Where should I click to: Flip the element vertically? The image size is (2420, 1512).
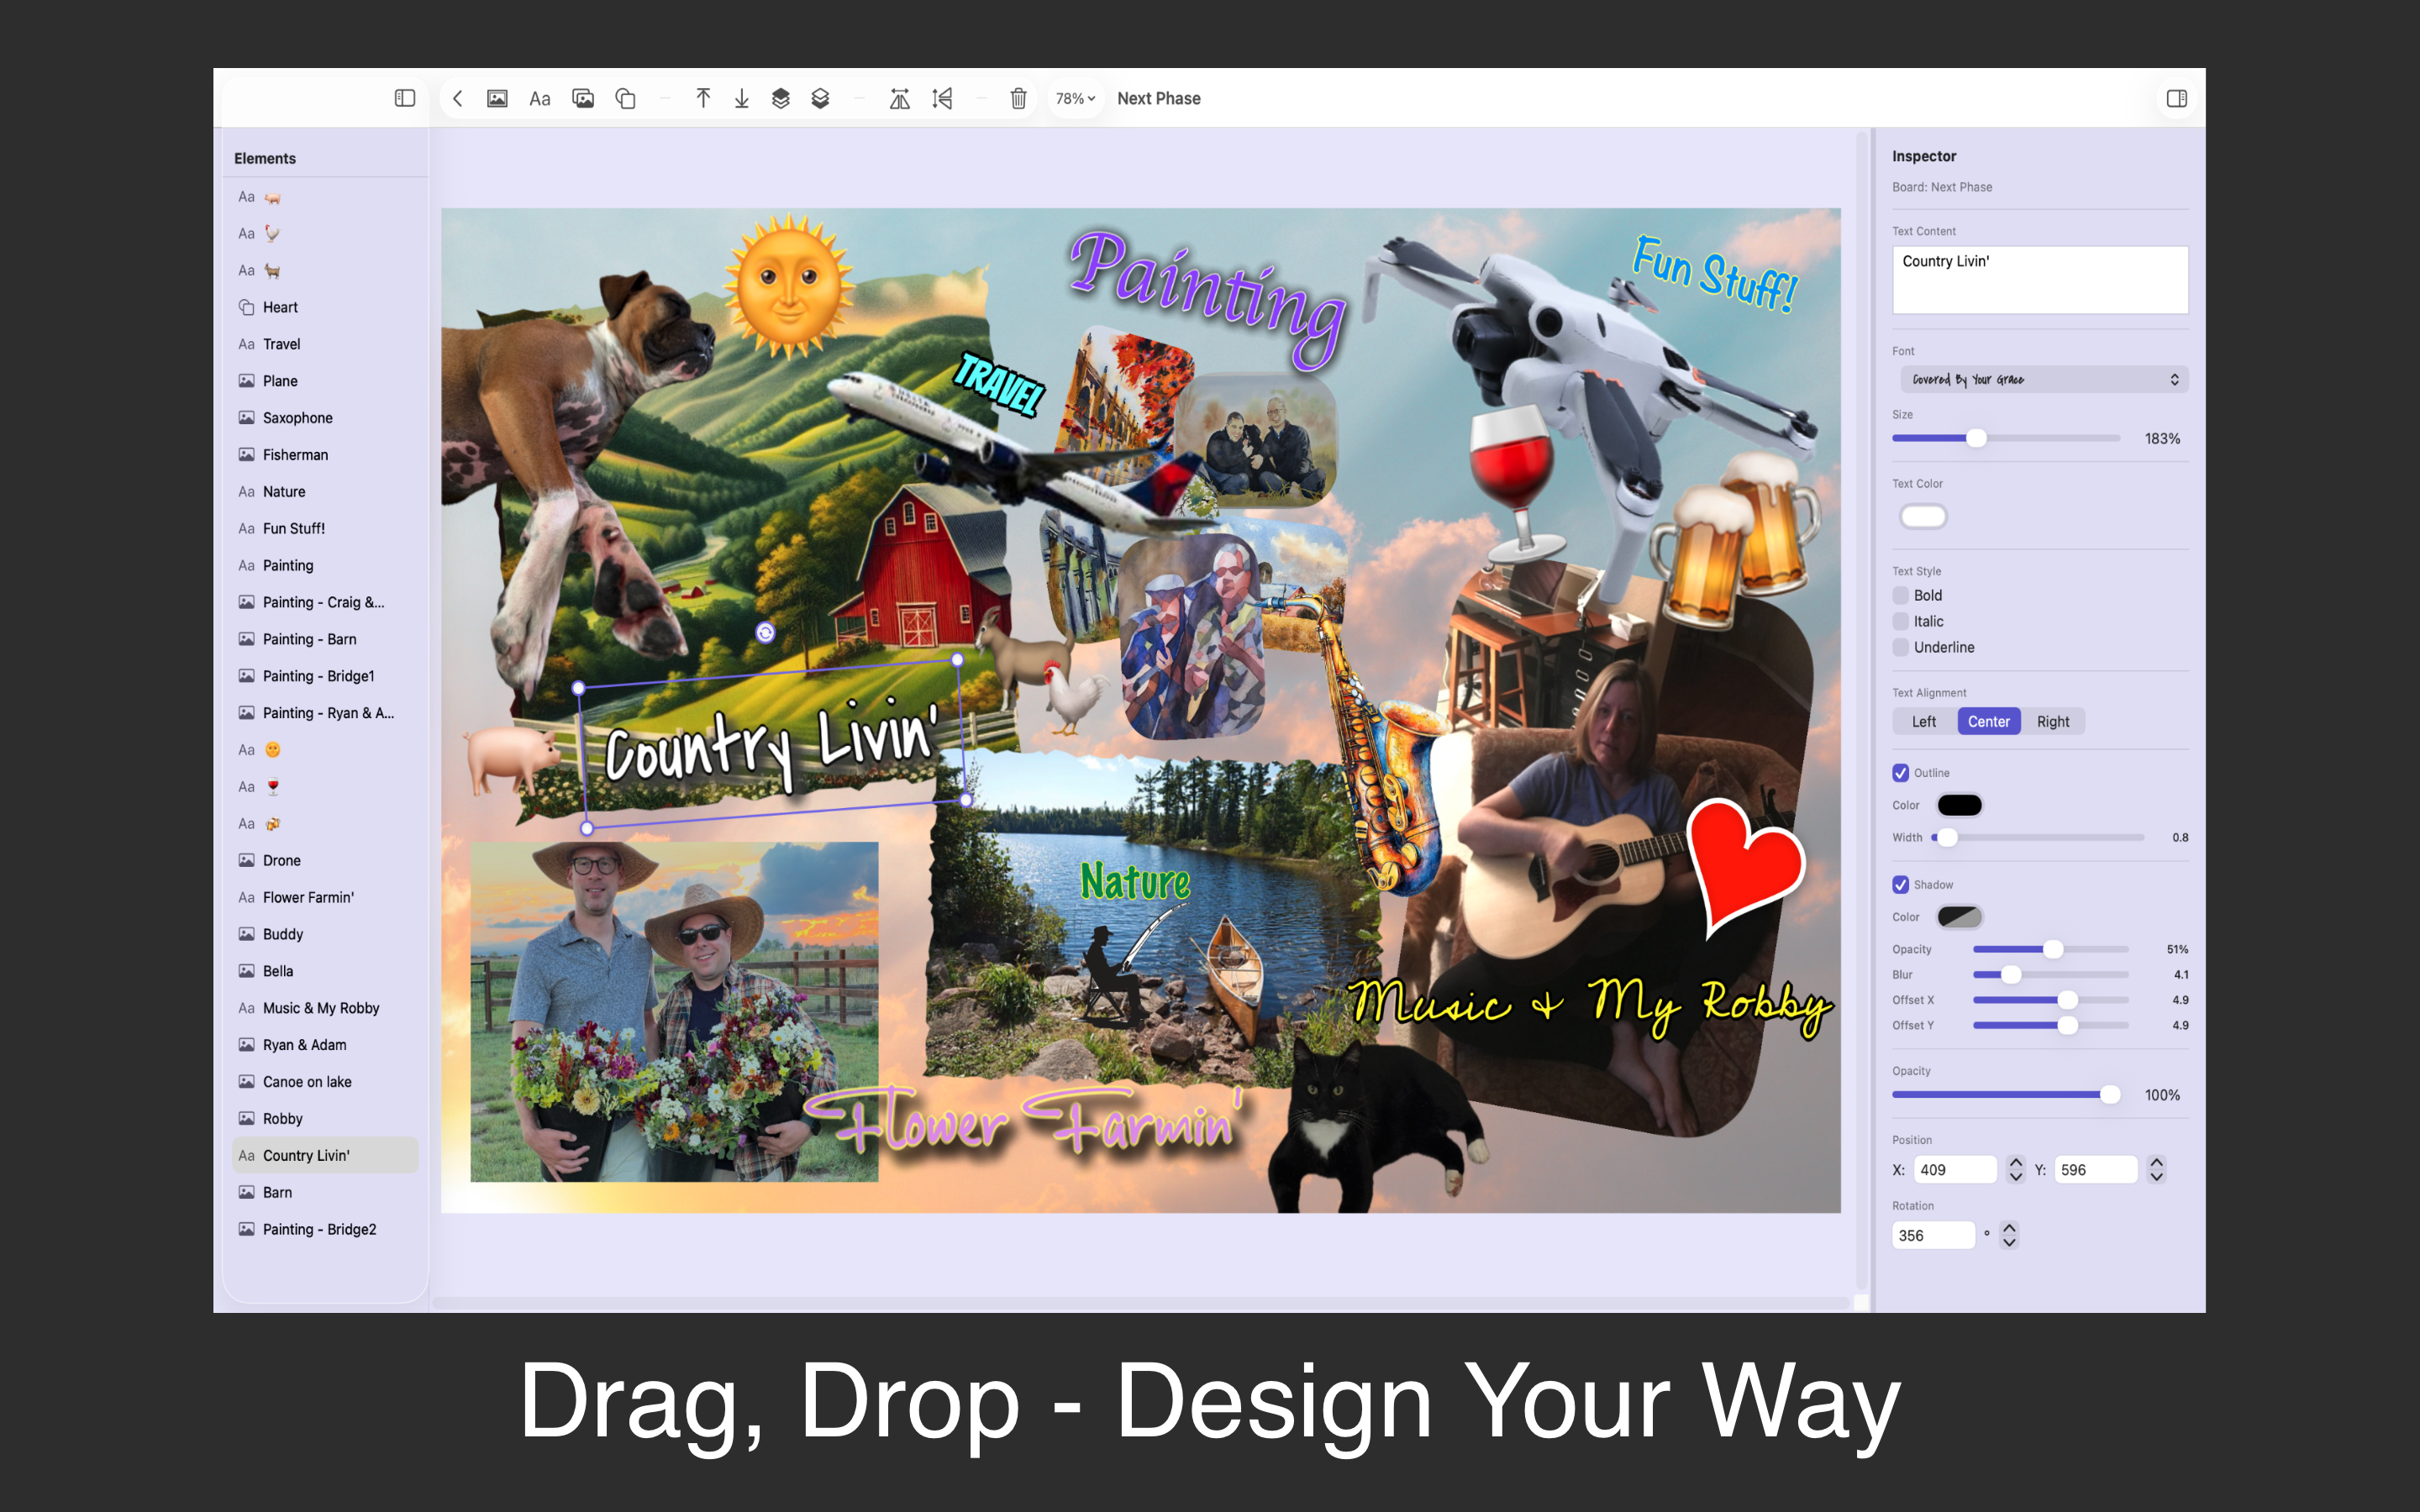click(942, 98)
